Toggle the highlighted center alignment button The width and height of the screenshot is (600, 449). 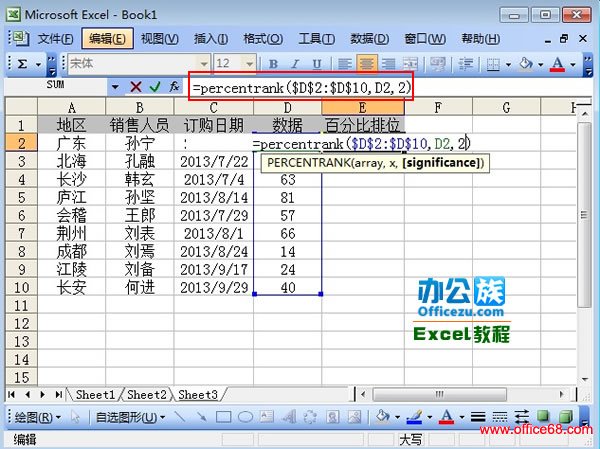(x=367, y=64)
